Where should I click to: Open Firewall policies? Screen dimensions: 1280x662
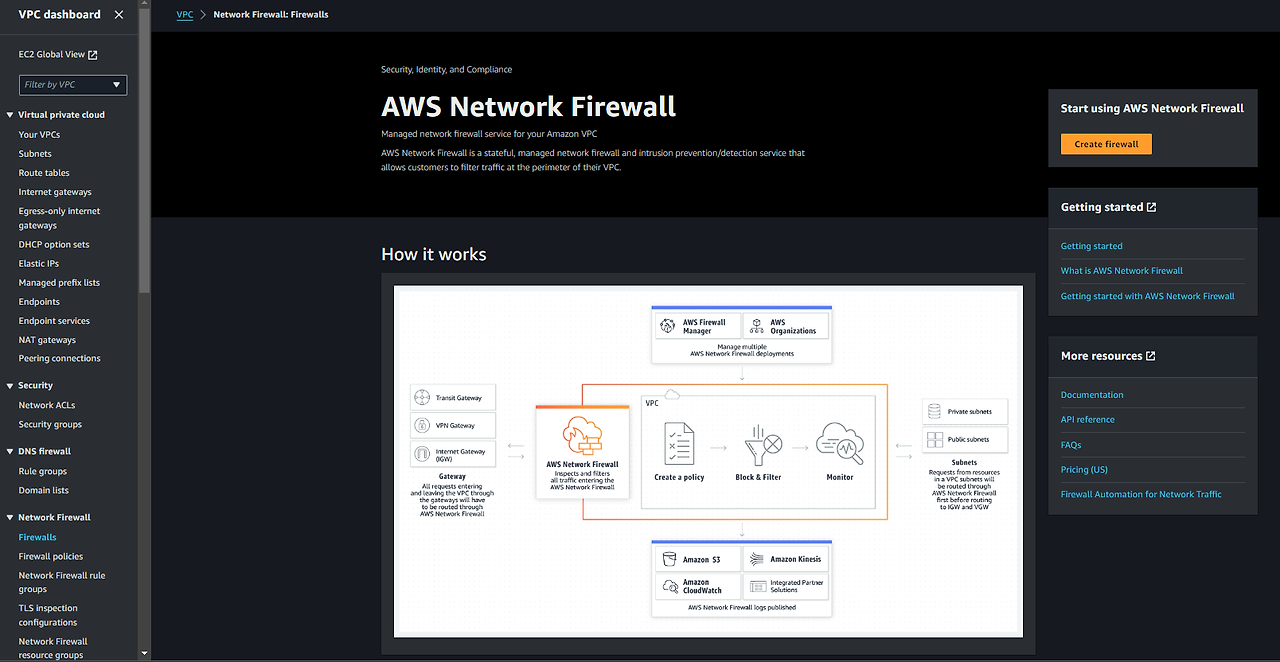[51, 557]
